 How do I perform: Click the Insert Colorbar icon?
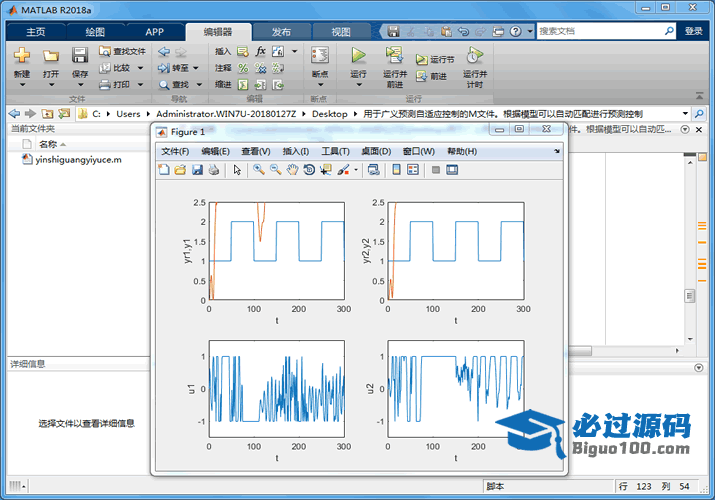coord(396,170)
